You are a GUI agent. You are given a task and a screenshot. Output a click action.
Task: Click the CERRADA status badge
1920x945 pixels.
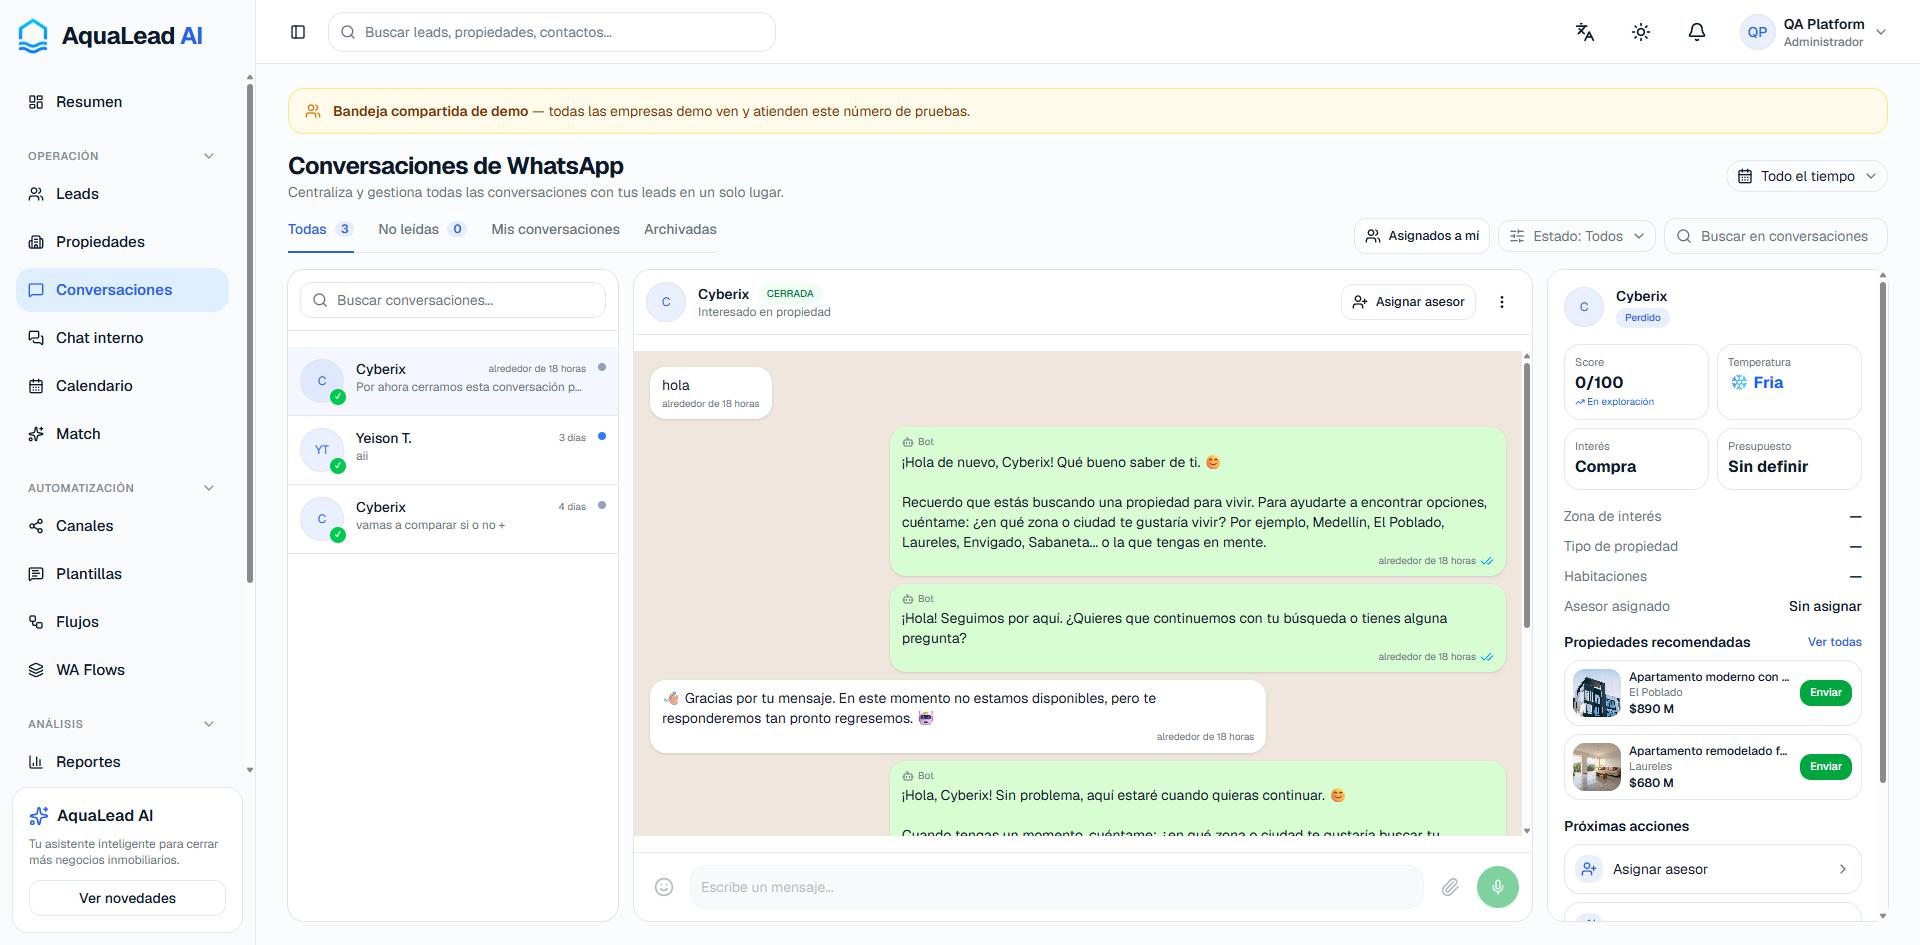pyautogui.click(x=790, y=294)
